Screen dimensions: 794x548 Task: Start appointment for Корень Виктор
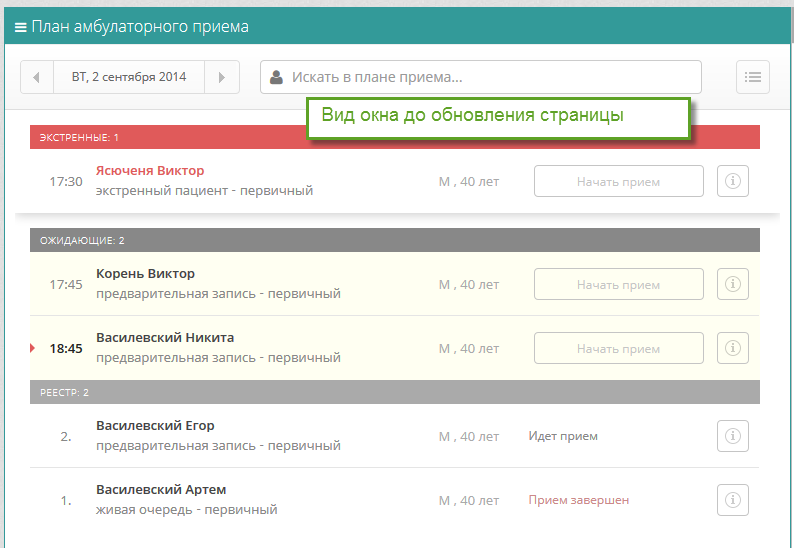point(618,284)
